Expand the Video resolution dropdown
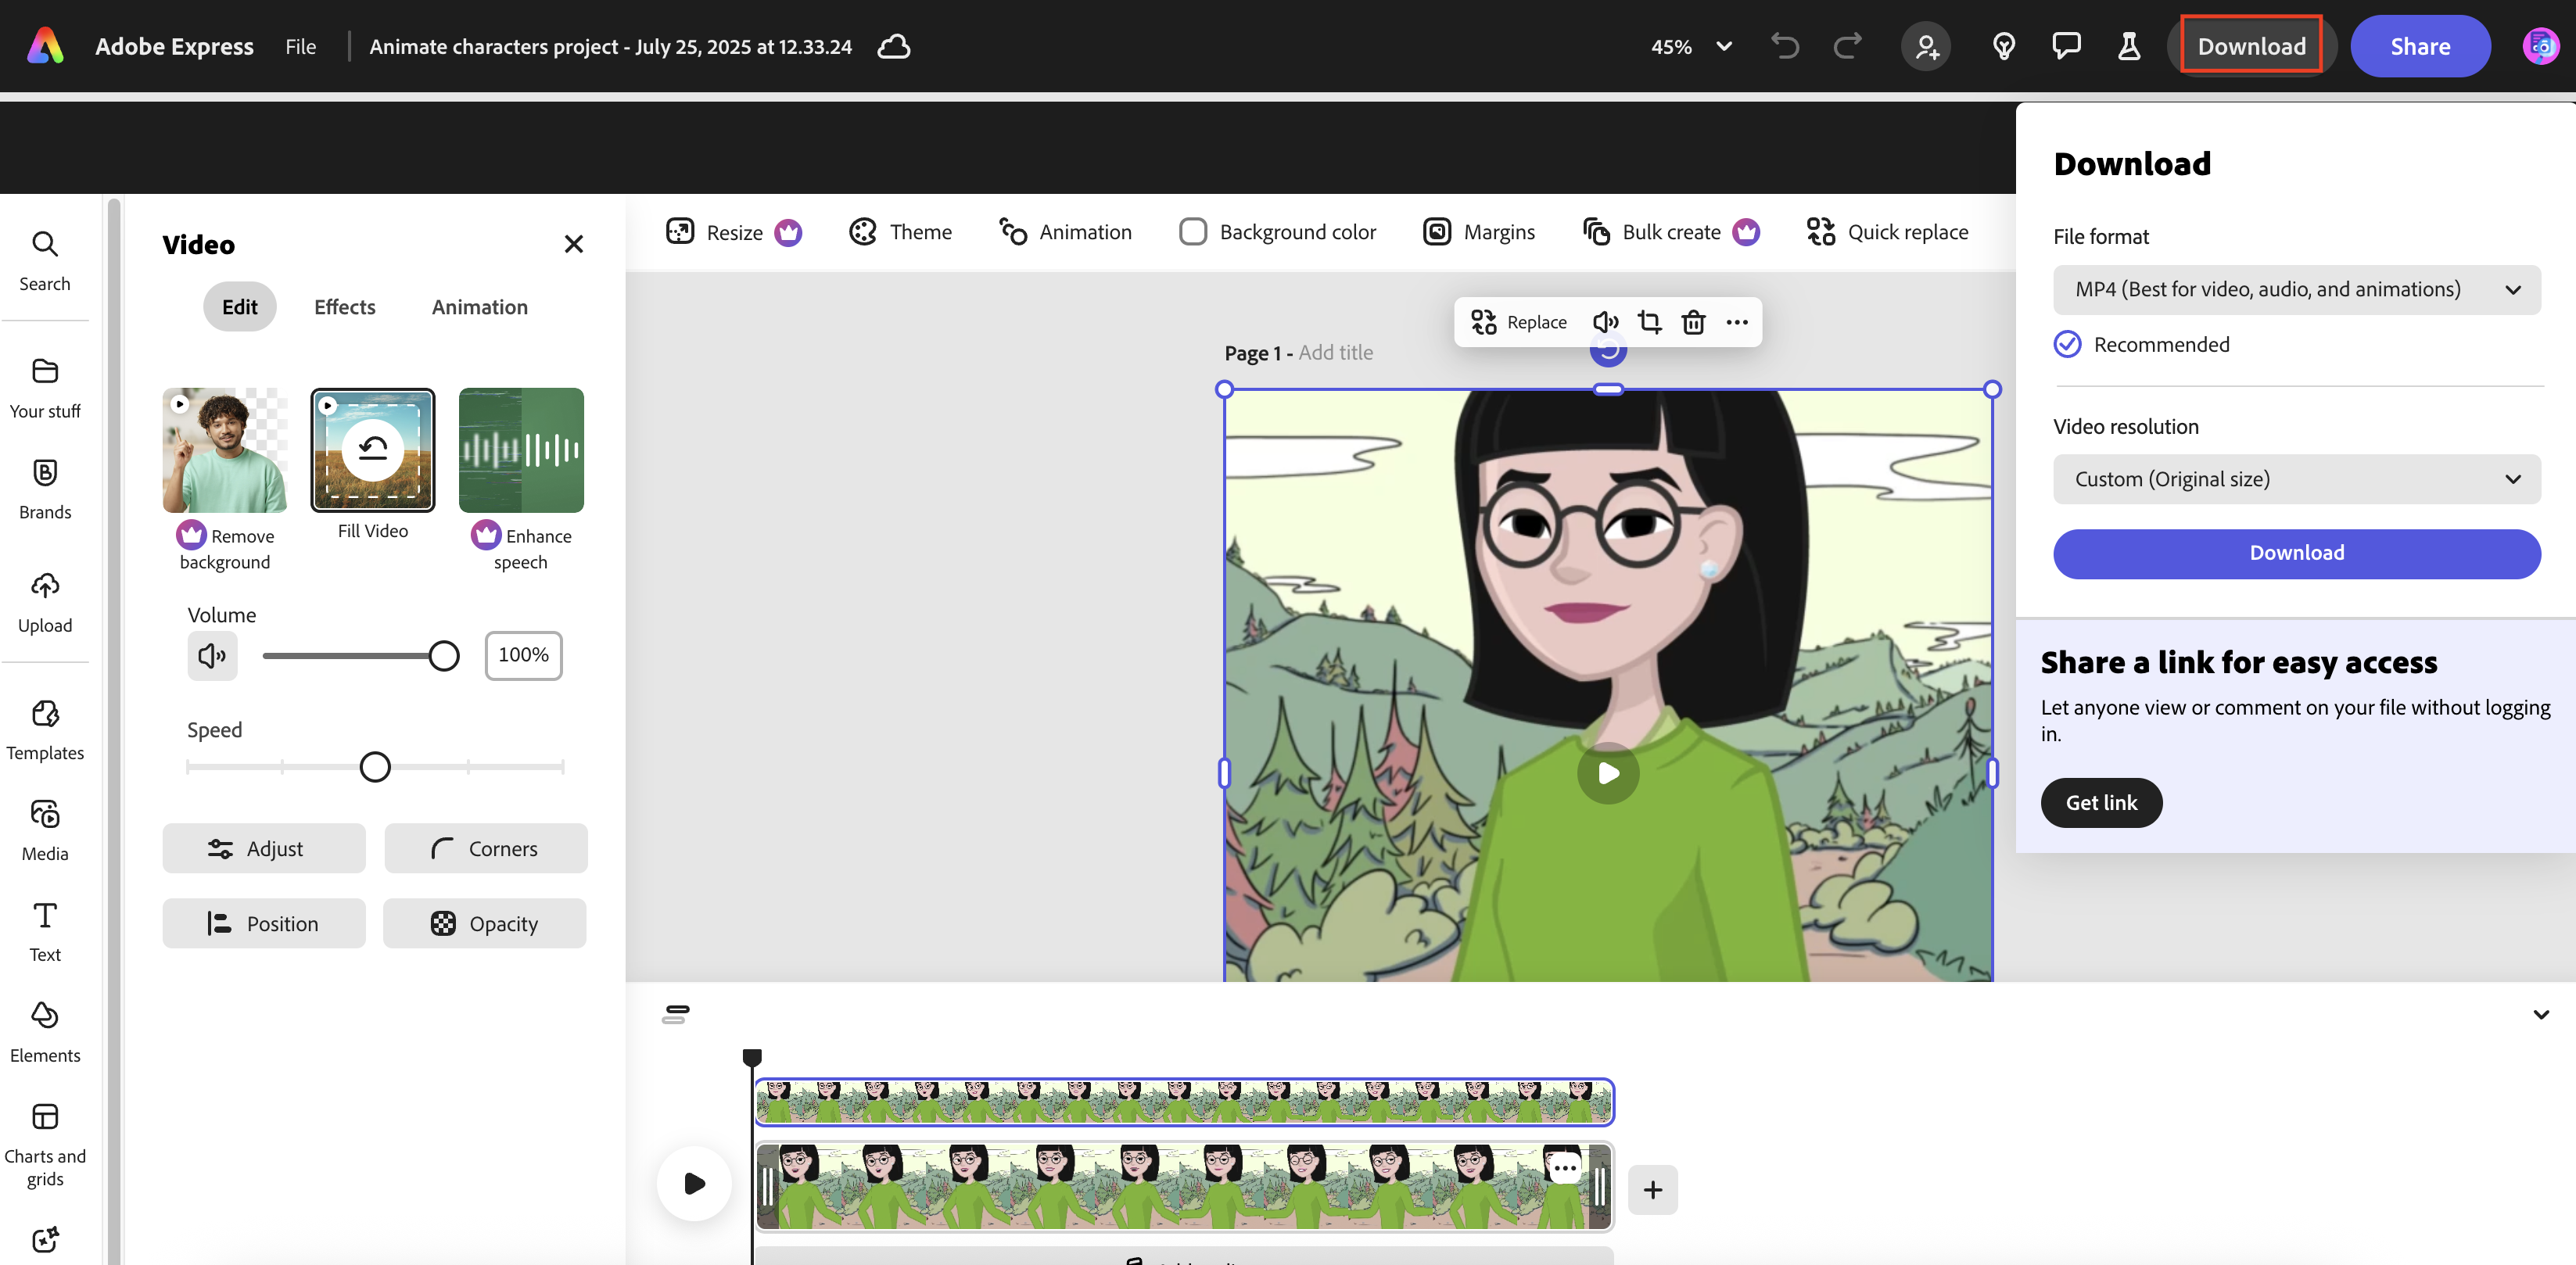 pyautogui.click(x=2296, y=479)
